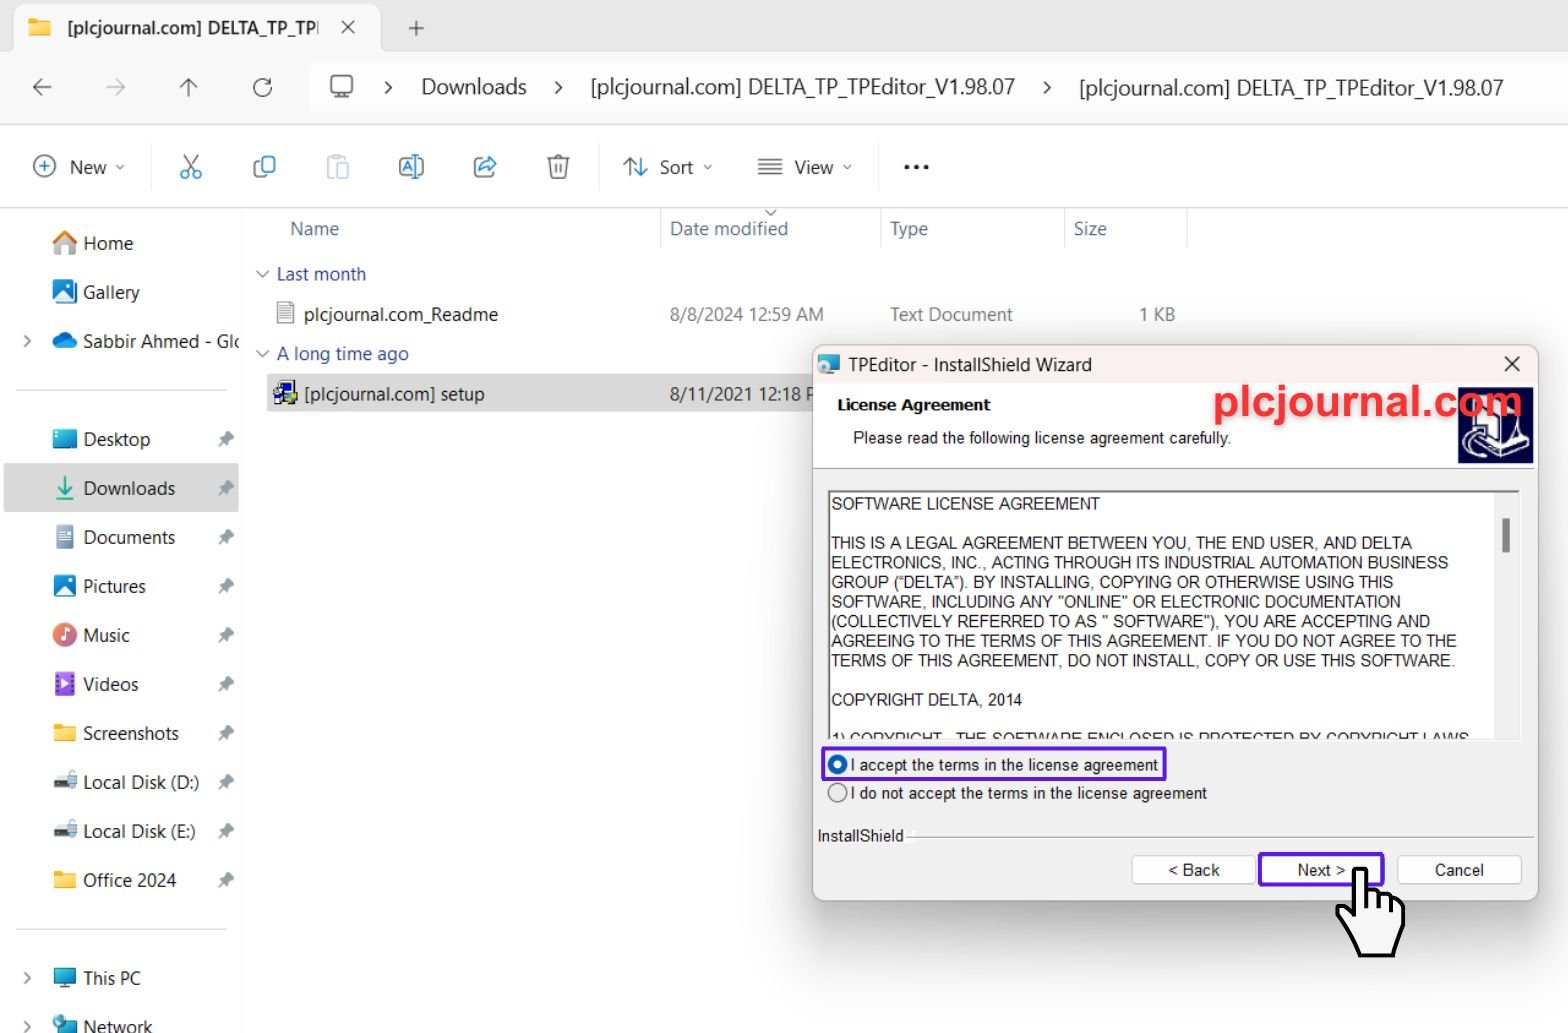This screenshot has height=1033, width=1568.
Task: Select the [plcjournal.com] setup file
Action: [394, 394]
